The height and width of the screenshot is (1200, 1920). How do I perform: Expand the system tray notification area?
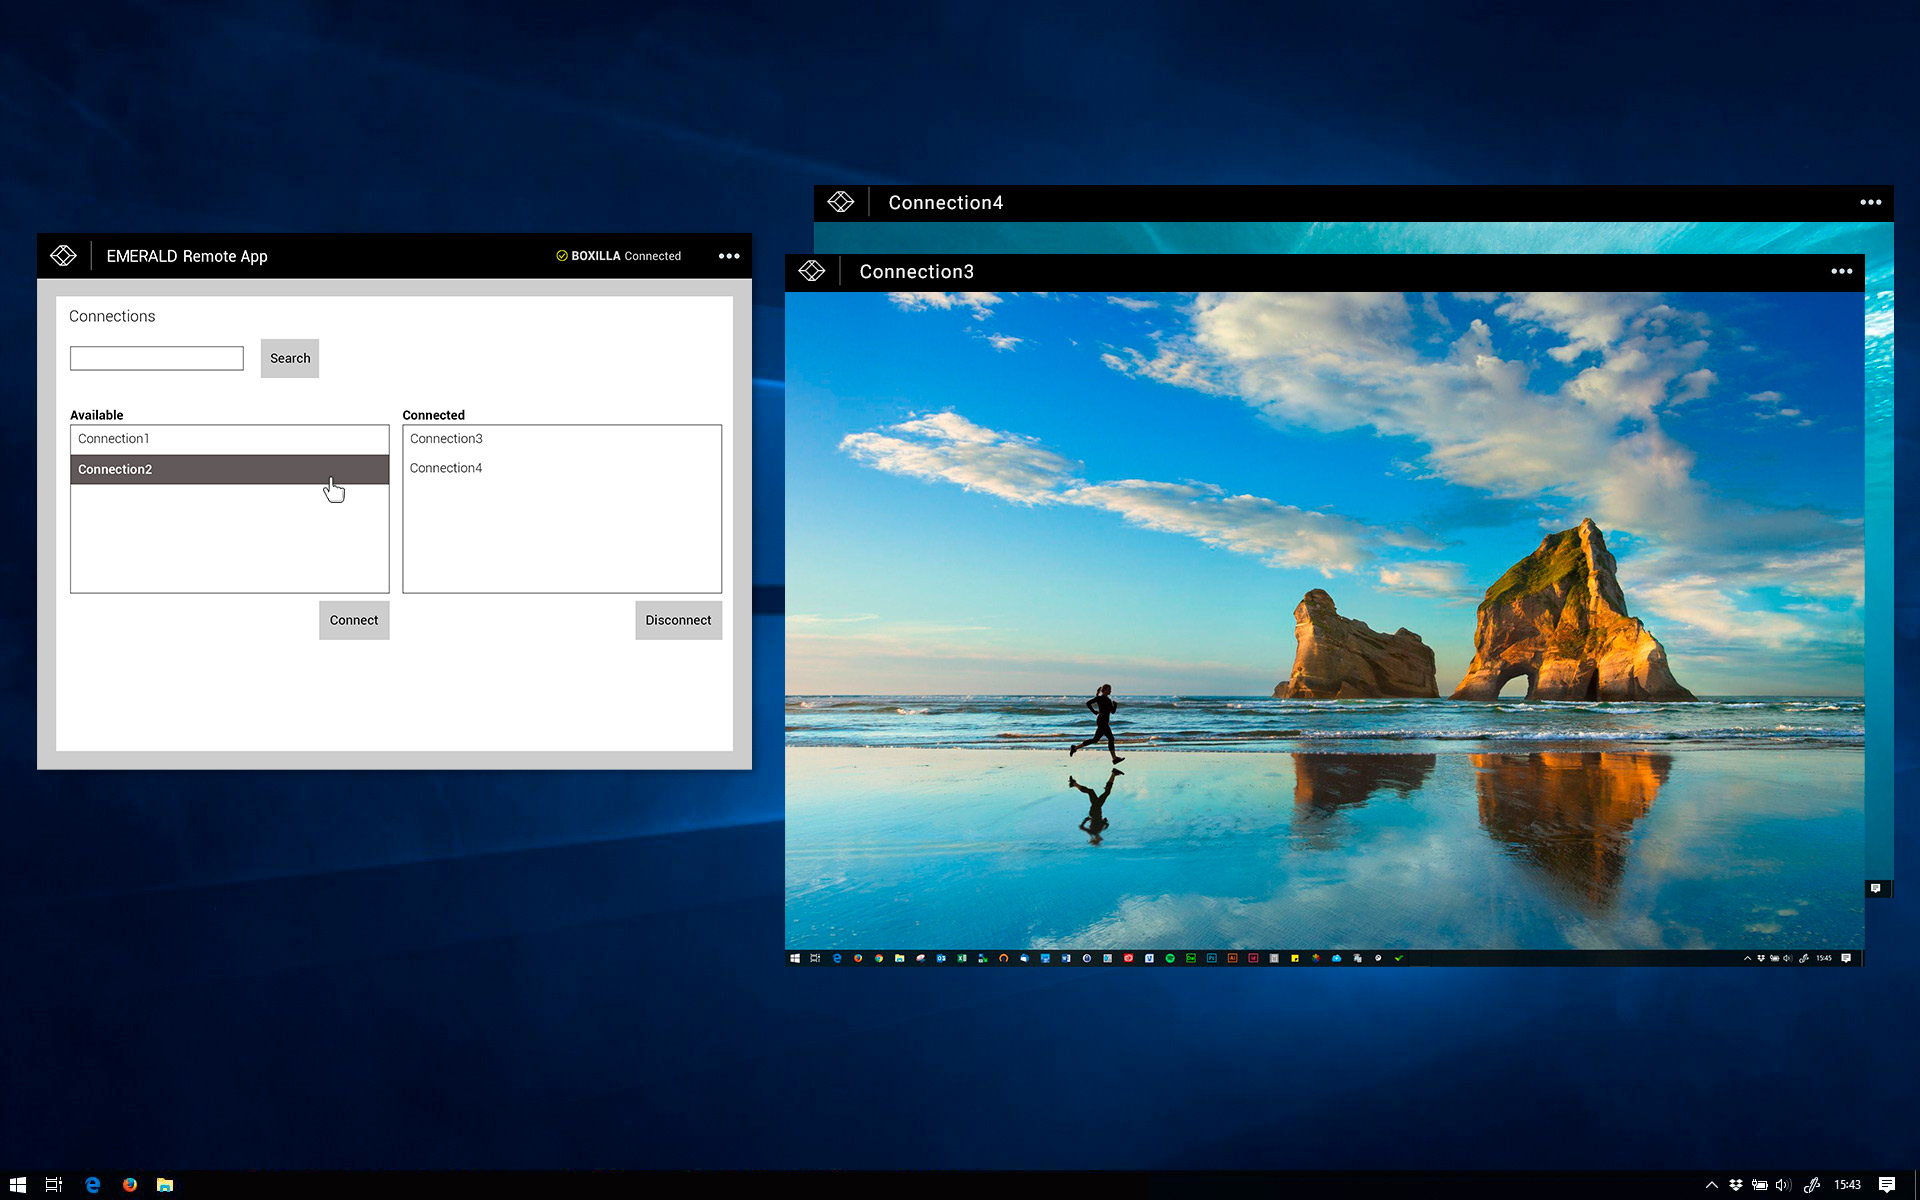pos(1713,1185)
